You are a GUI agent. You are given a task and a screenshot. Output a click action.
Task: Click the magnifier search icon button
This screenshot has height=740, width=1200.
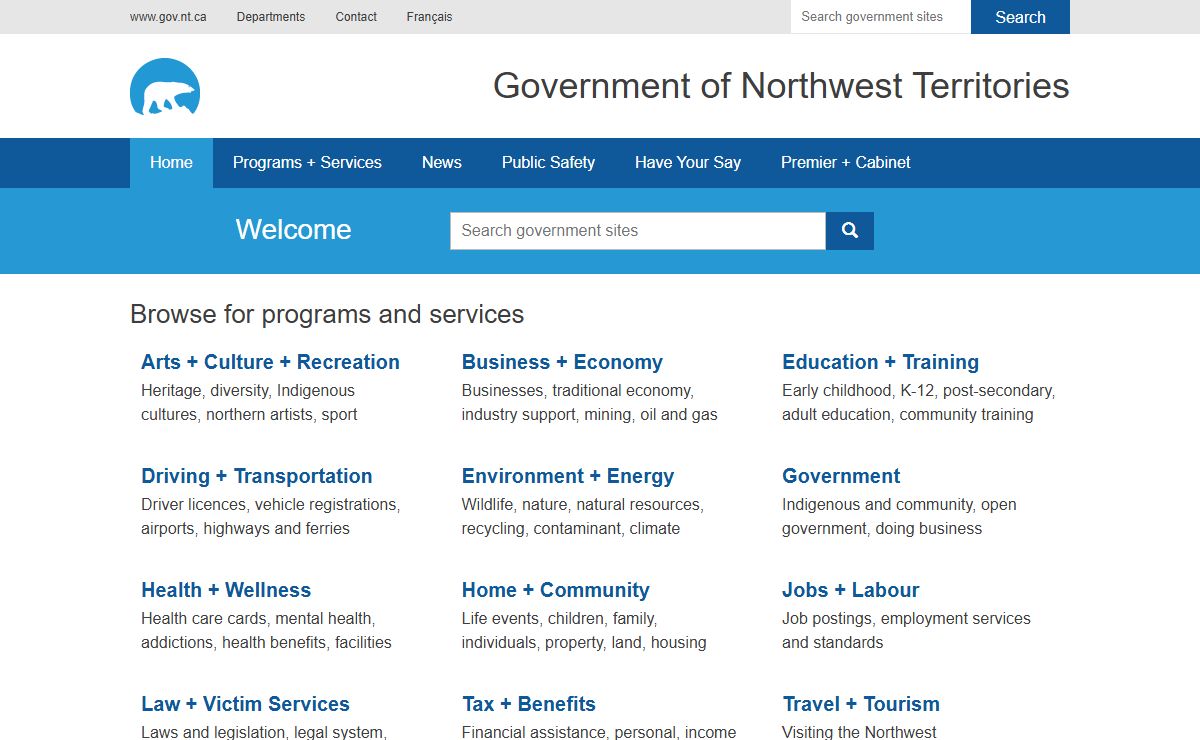click(x=850, y=230)
